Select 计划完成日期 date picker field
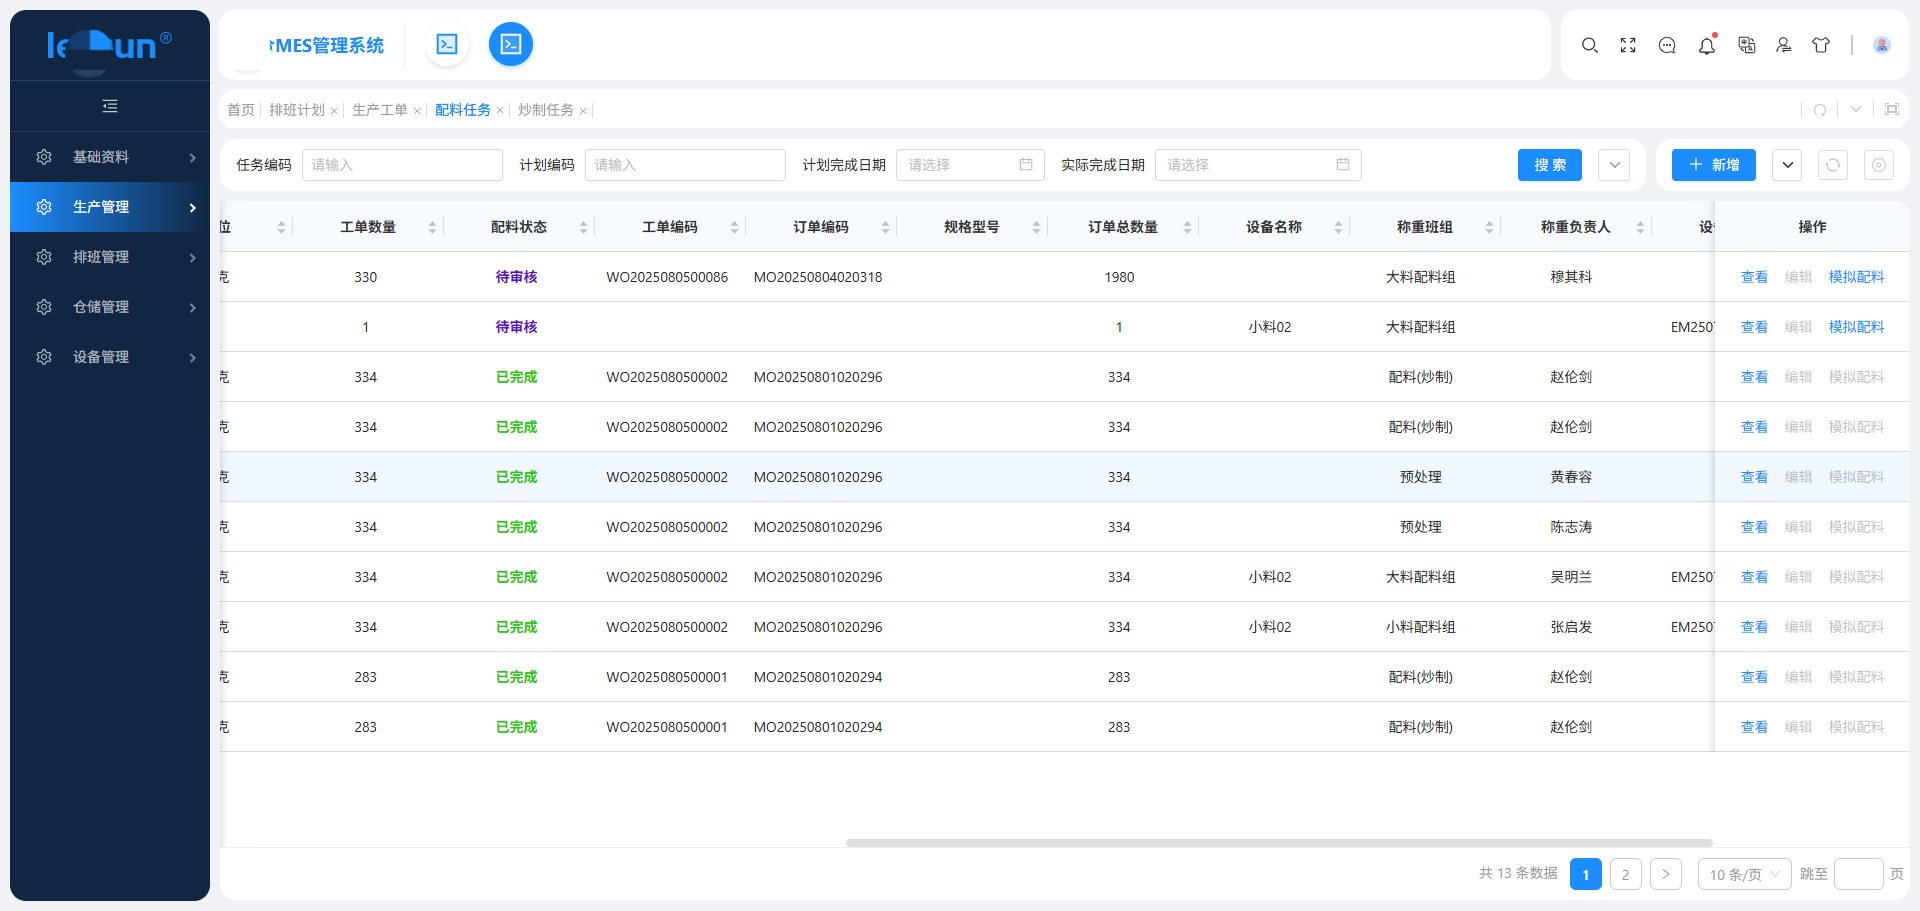1920x911 pixels. click(x=970, y=165)
